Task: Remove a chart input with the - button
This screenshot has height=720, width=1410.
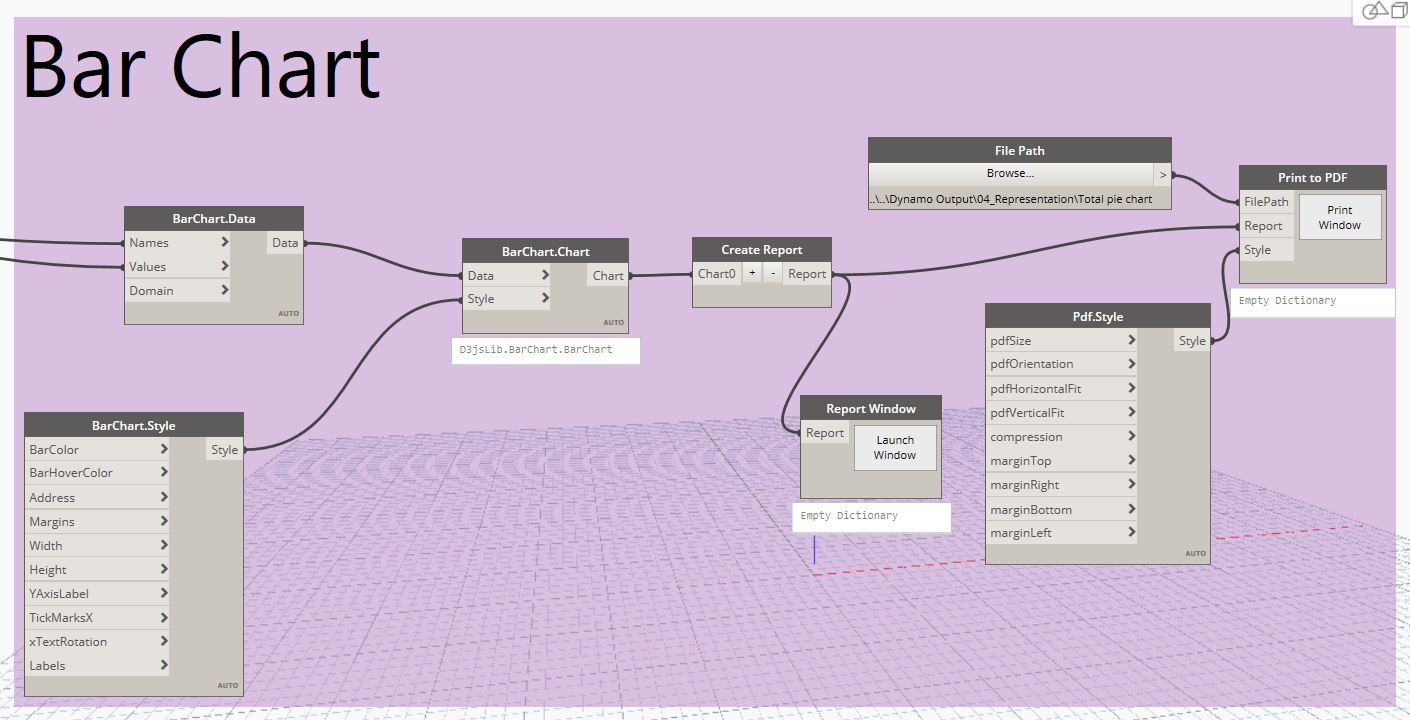Action: pyautogui.click(x=772, y=273)
